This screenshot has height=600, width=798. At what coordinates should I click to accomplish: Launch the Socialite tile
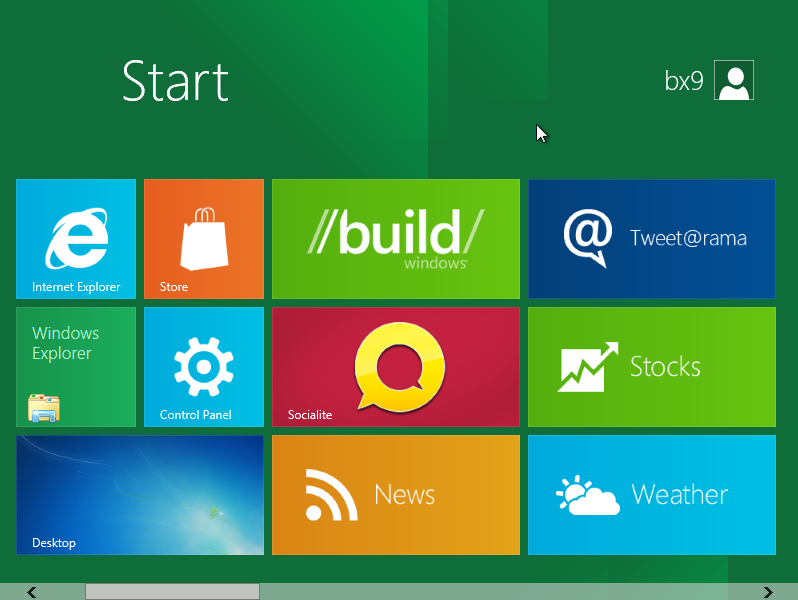396,367
